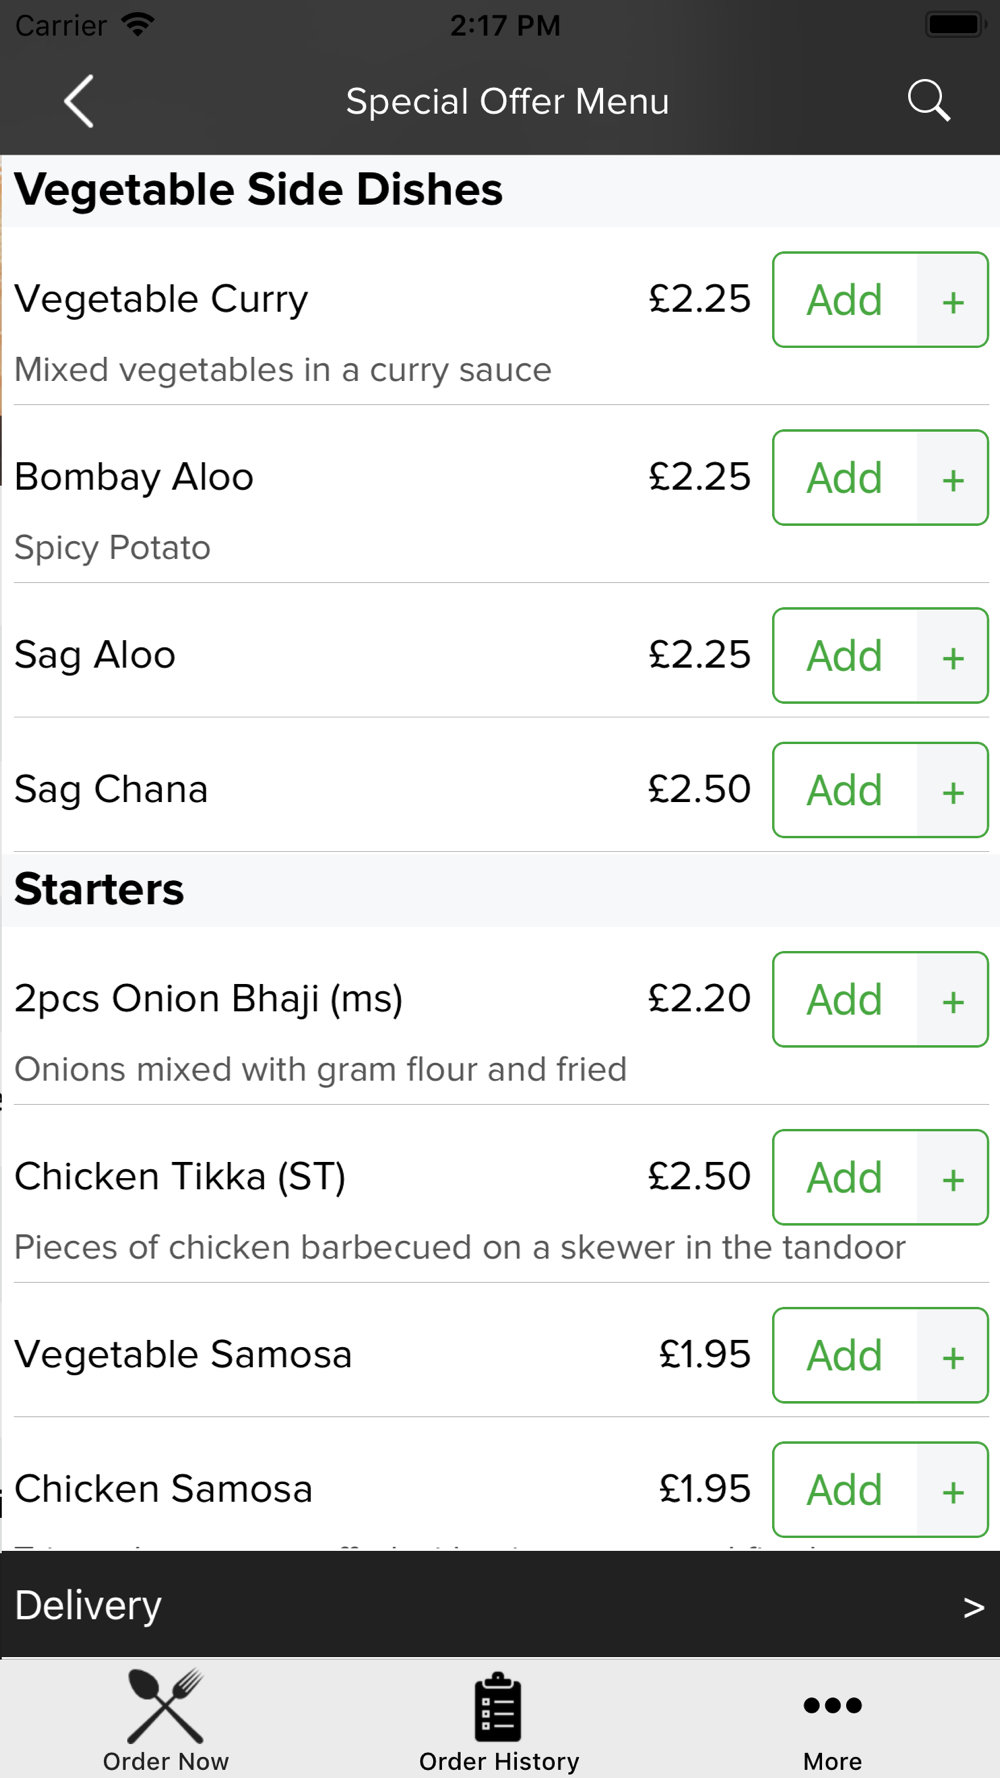Tap the plus next to Sag Chana
Screen dimensions: 1000x1778
[953, 790]
